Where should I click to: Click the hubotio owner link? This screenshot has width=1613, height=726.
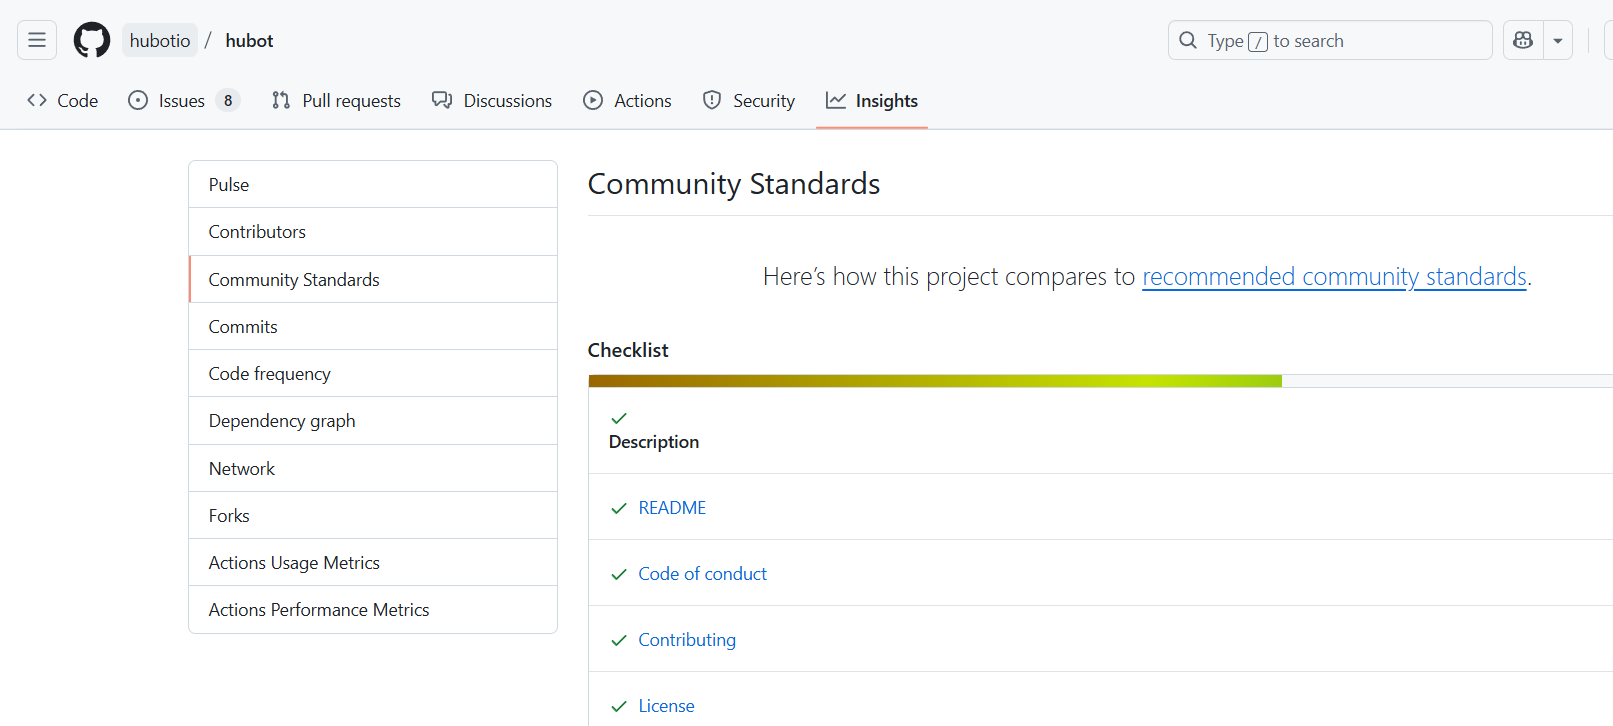point(160,40)
